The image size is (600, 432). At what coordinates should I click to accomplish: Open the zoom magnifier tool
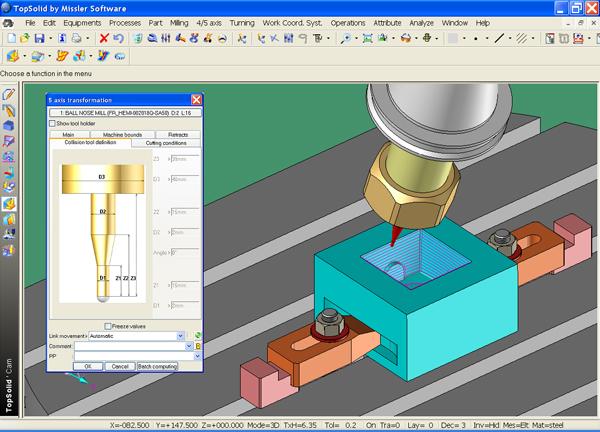coord(346,38)
